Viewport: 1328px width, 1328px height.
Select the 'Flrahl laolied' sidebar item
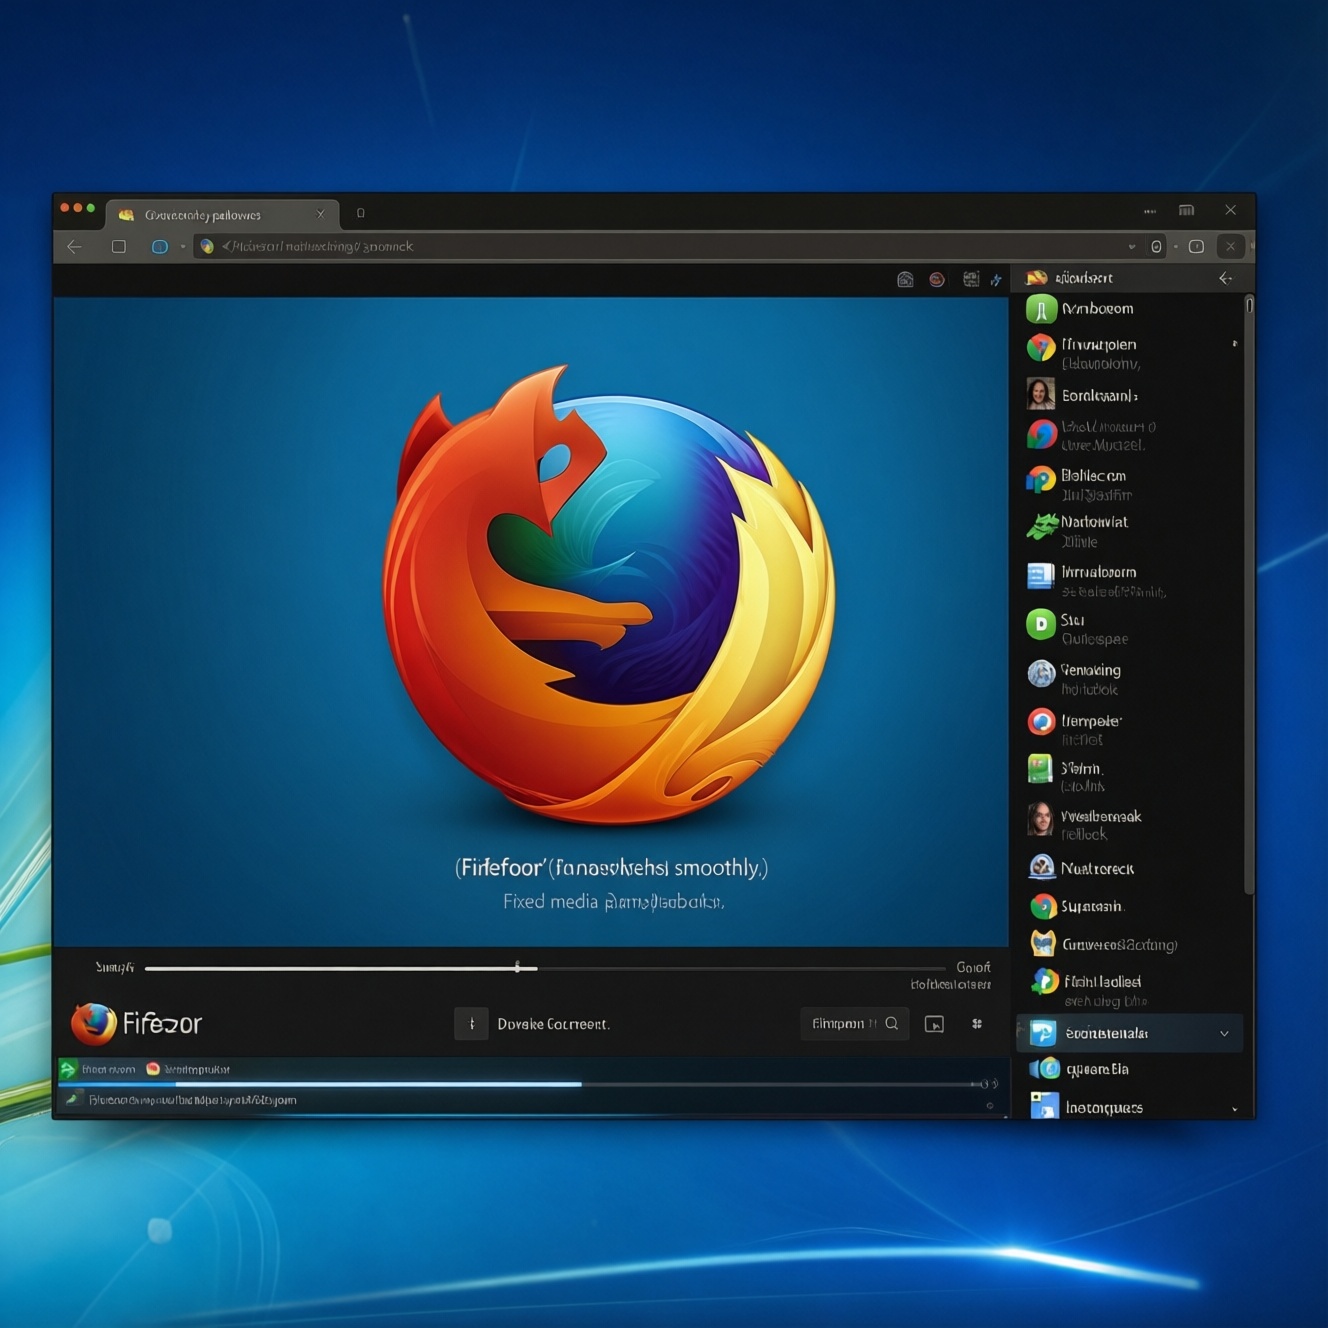(1130, 989)
